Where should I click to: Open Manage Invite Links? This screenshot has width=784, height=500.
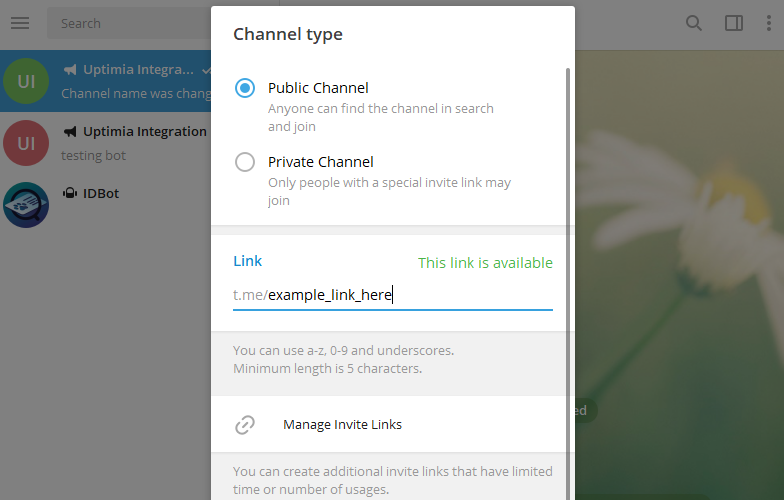[342, 424]
